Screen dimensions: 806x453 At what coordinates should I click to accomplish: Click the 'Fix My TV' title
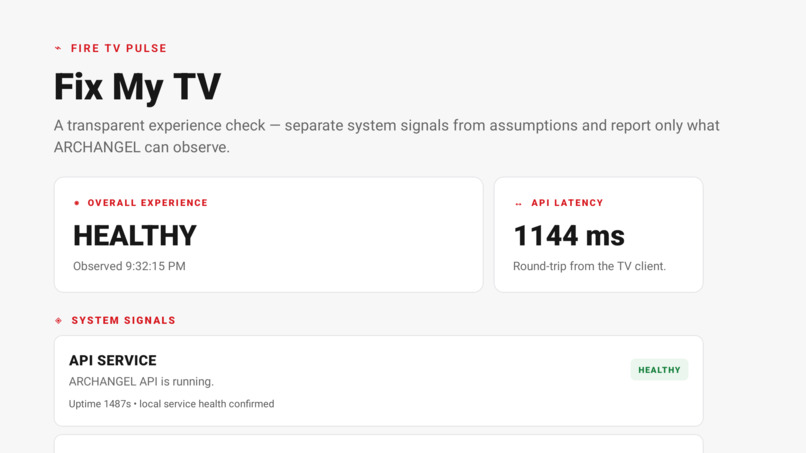[x=137, y=86]
